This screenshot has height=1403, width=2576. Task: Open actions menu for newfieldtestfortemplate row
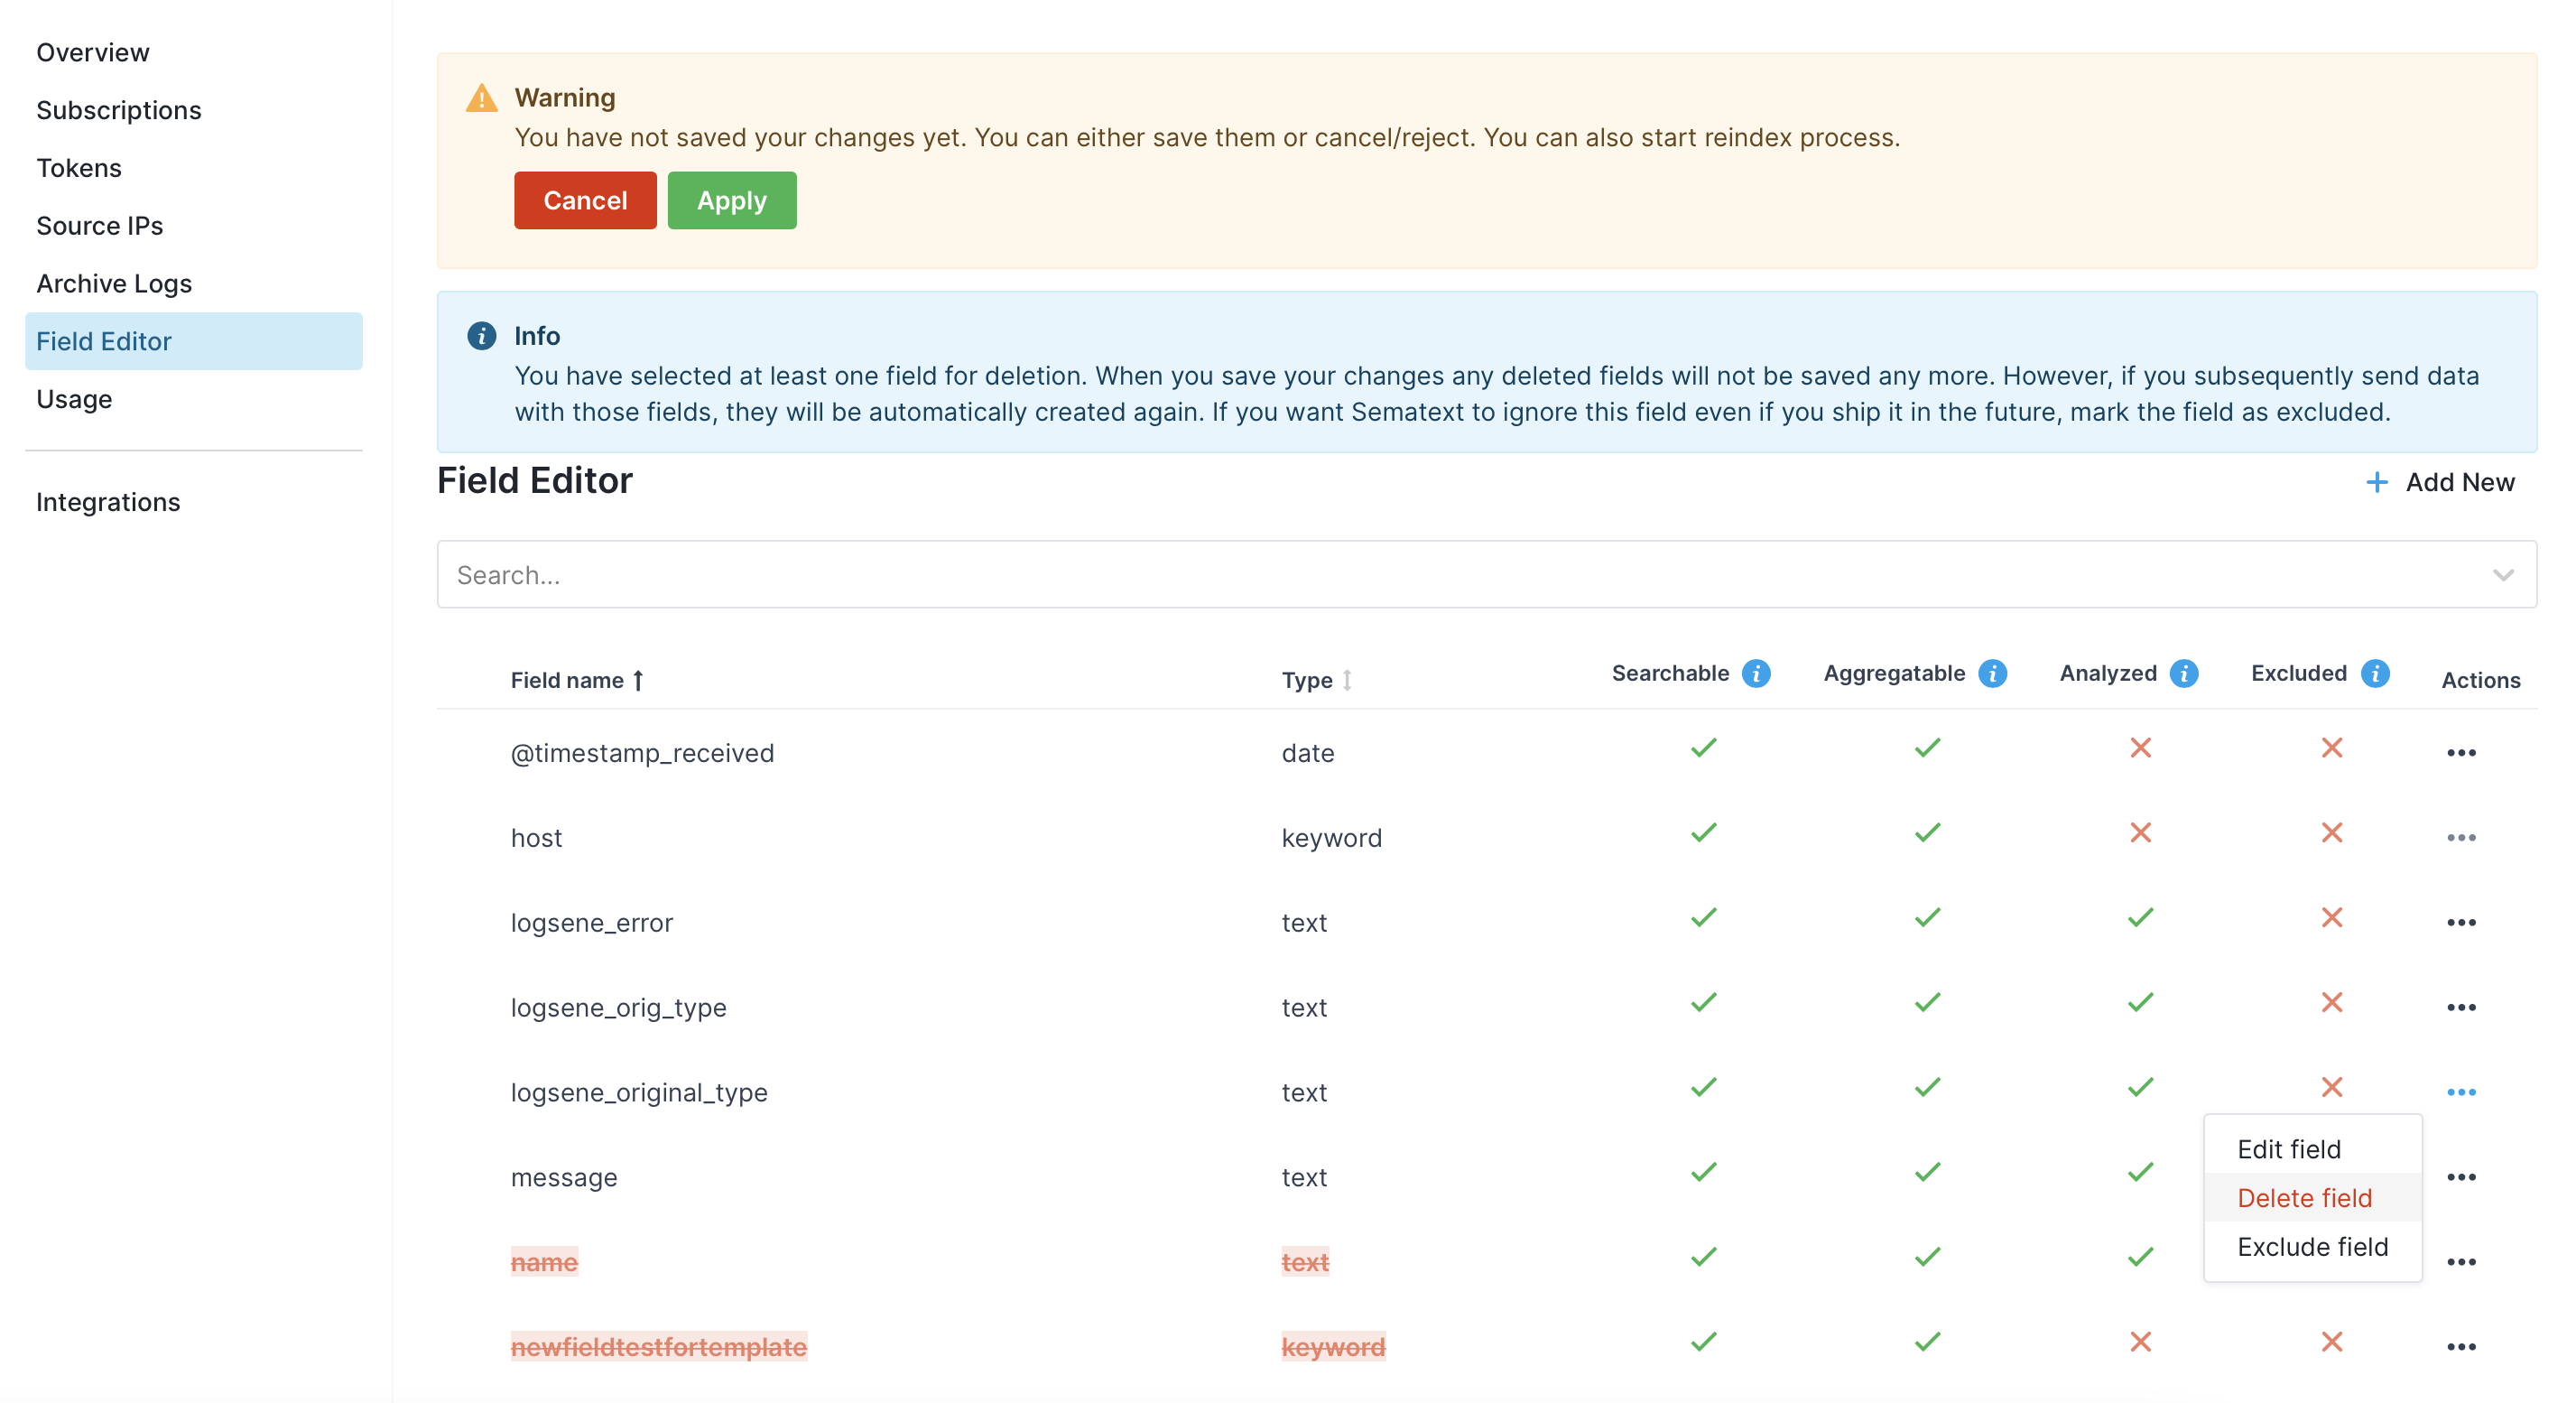(2461, 1347)
